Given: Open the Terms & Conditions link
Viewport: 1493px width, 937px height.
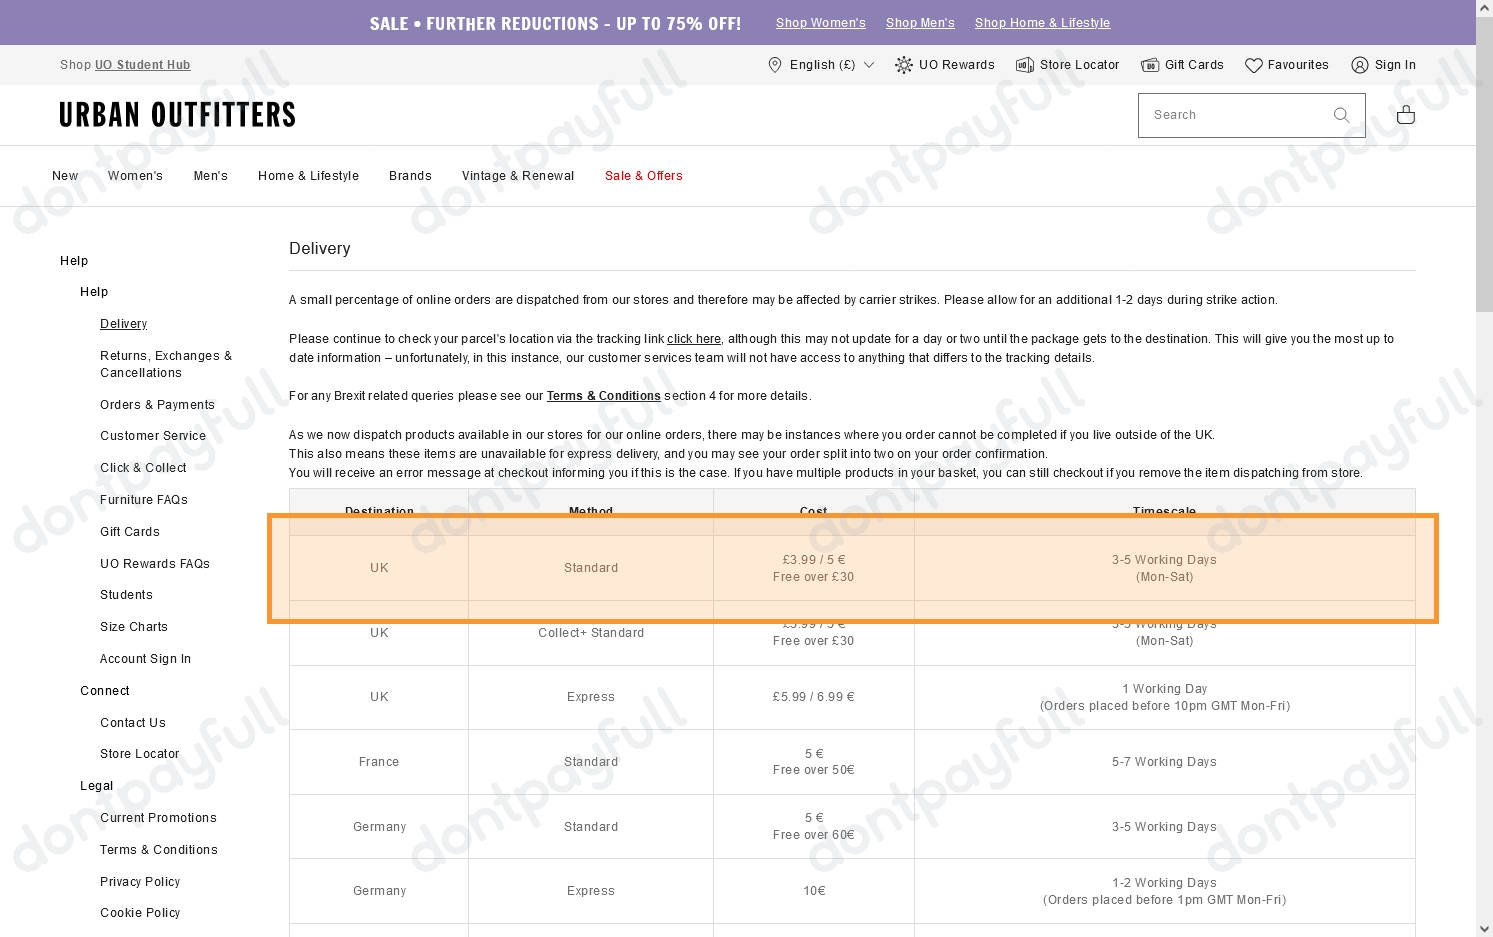Looking at the screenshot, I should tap(604, 395).
